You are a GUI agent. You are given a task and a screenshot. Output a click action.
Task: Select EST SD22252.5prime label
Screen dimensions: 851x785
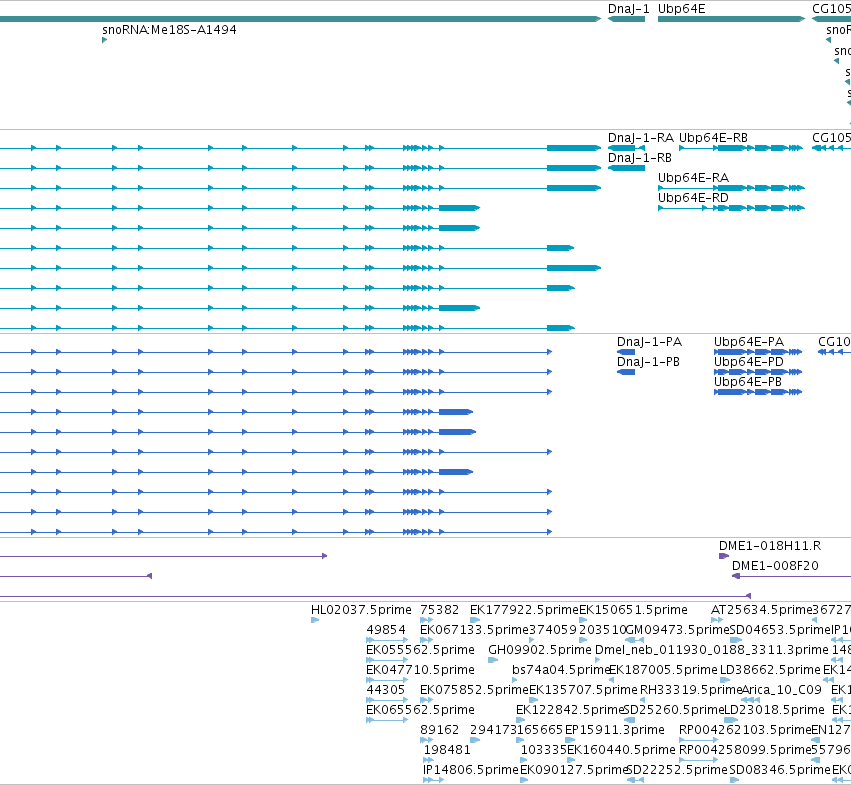(677, 770)
